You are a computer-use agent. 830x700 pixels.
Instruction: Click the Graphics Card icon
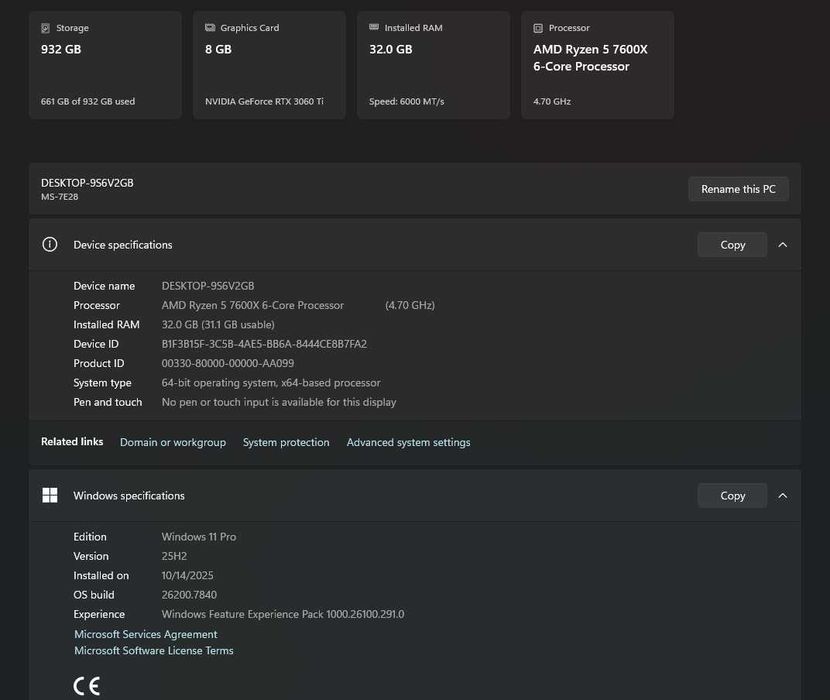tap(210, 28)
